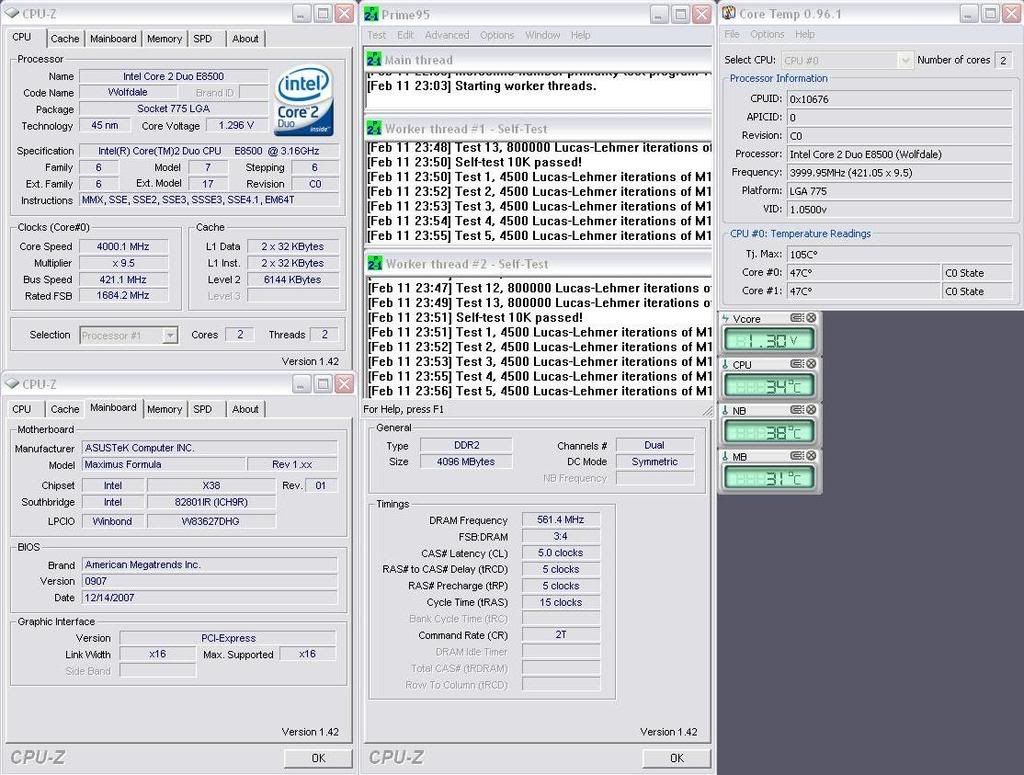Click the NB temperature display reading 38°C
The height and width of the screenshot is (775, 1024).
pos(769,431)
